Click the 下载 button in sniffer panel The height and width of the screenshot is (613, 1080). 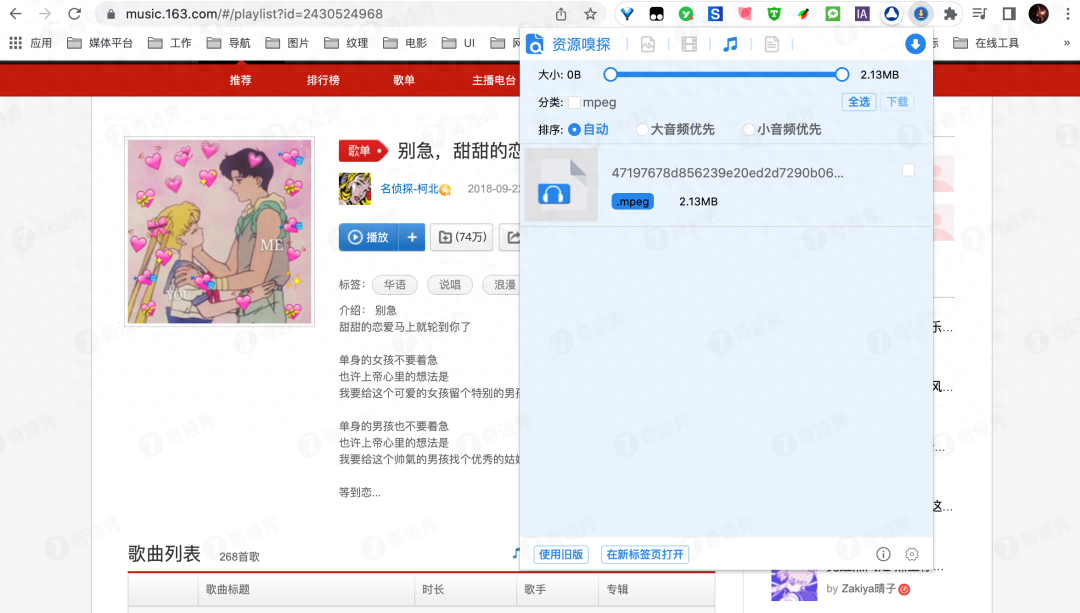coord(897,102)
